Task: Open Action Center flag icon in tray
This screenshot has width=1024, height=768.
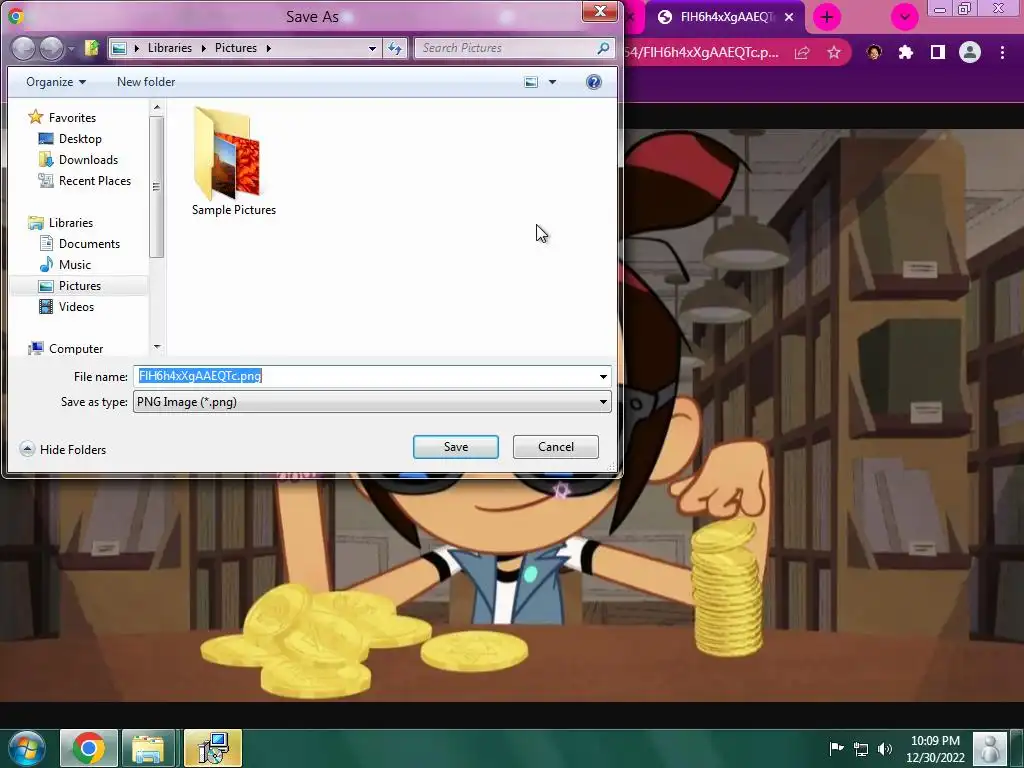Action: tap(836, 748)
